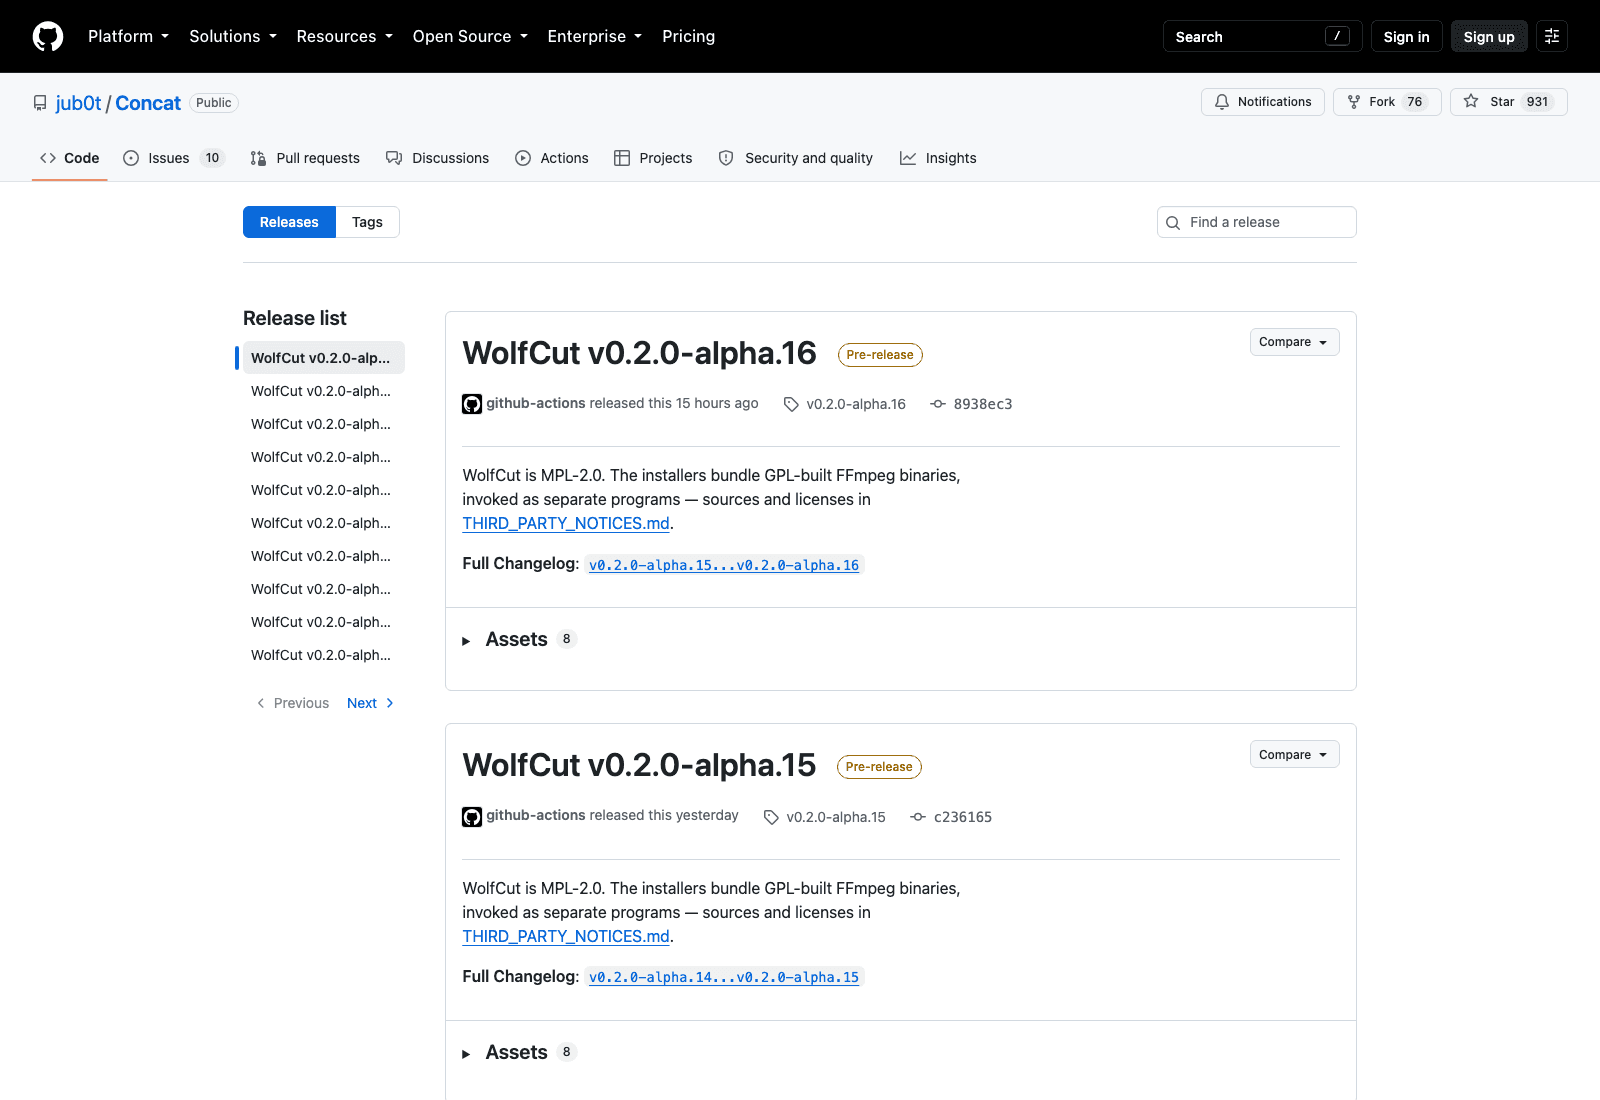Switch to the Issues tab
The width and height of the screenshot is (1600, 1100).
(174, 158)
